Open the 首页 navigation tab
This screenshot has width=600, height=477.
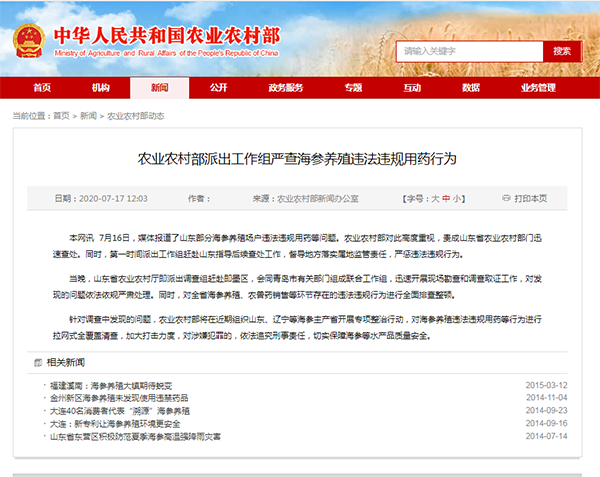pos(42,88)
